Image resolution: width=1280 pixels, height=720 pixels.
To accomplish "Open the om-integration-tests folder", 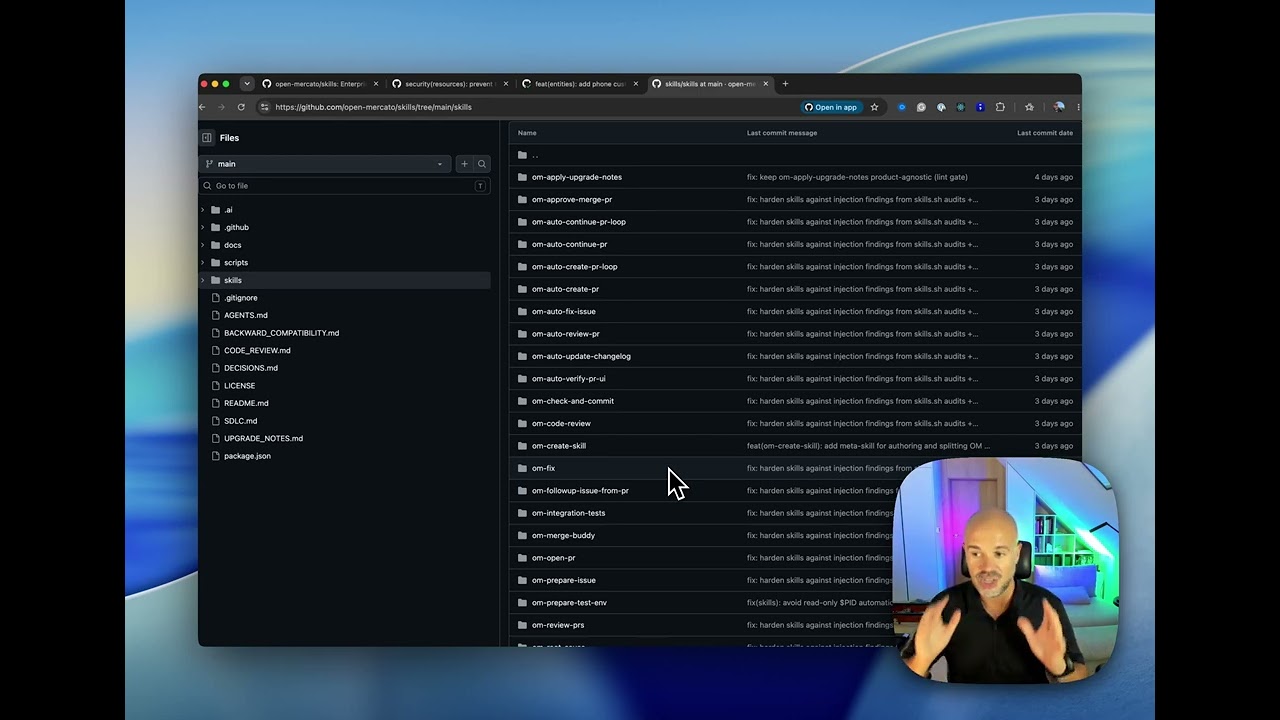I will [568, 513].
